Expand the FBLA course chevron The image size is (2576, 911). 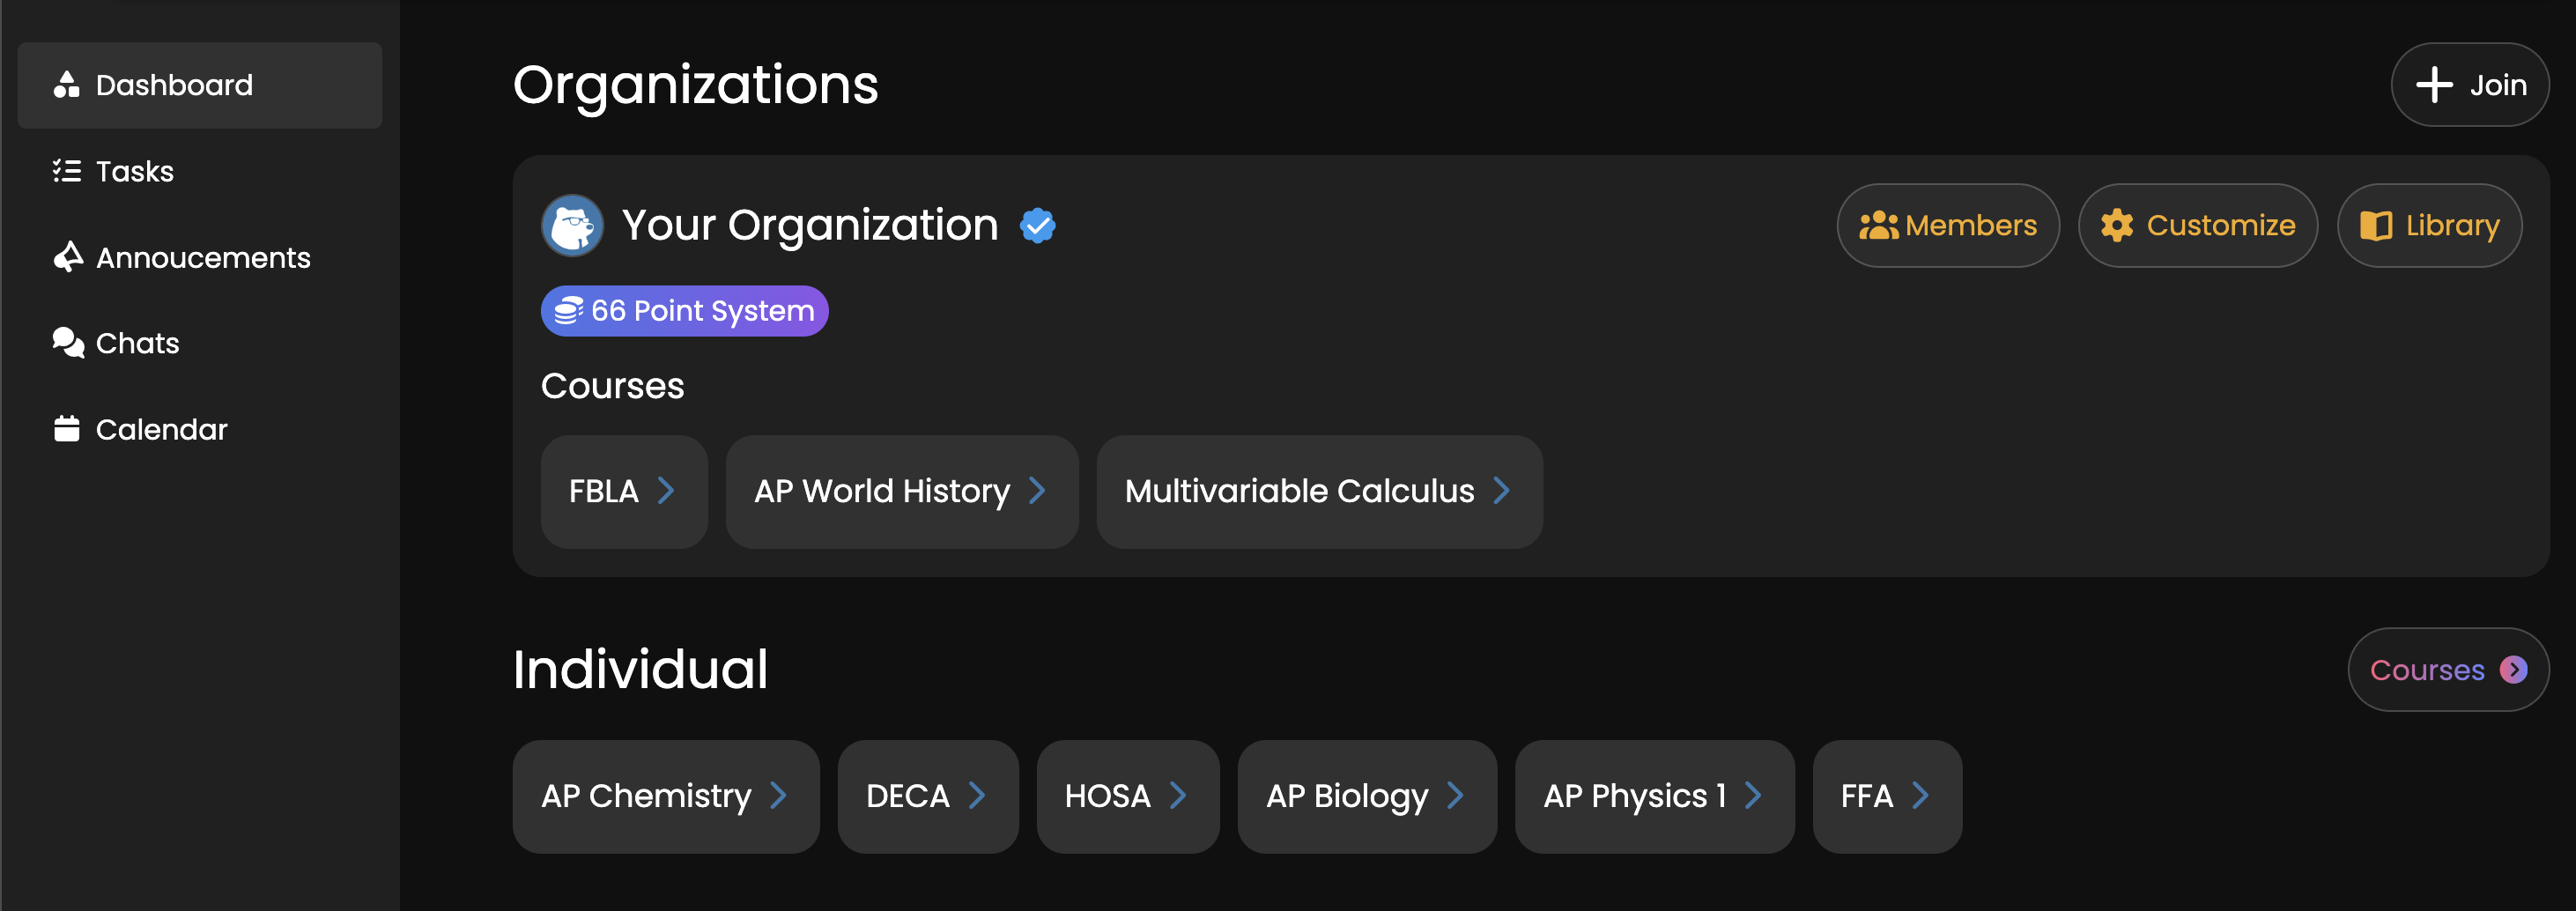[666, 491]
